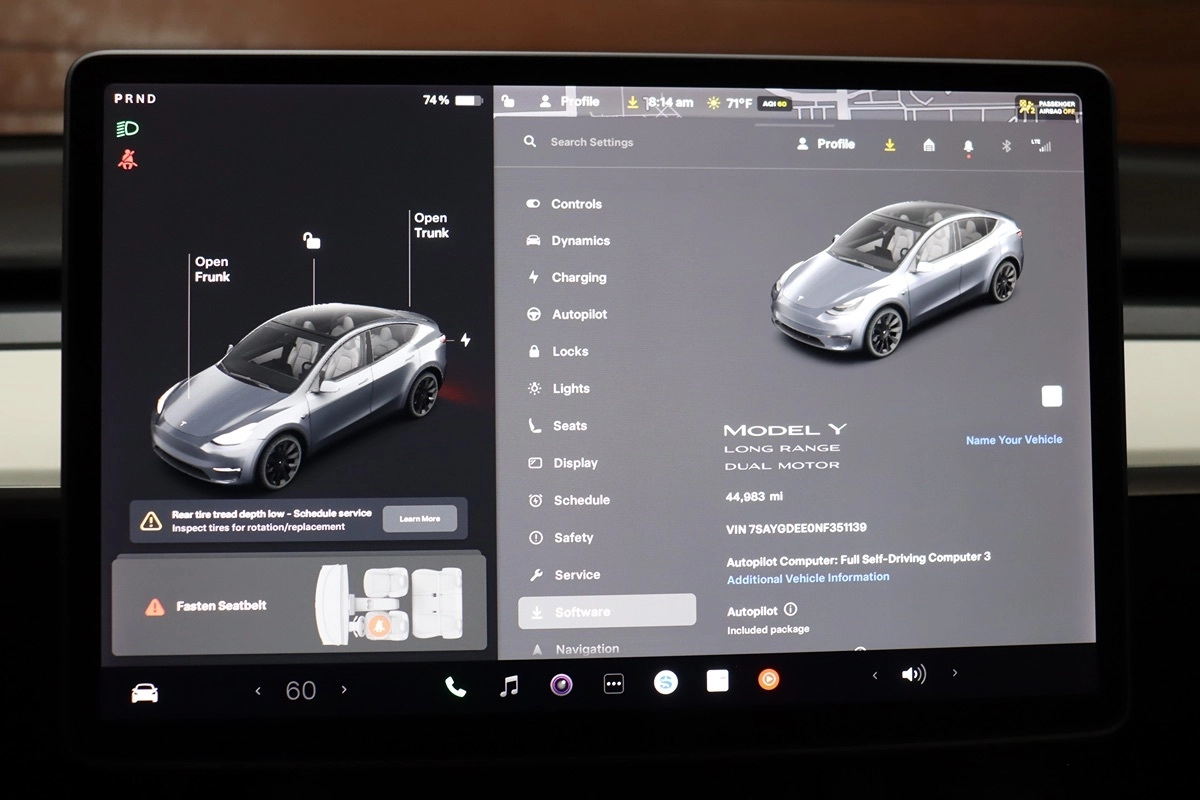Viewport: 1200px width, 800px height.
Task: Open the Dynamics settings menu
Action: pyautogui.click(x=568, y=241)
